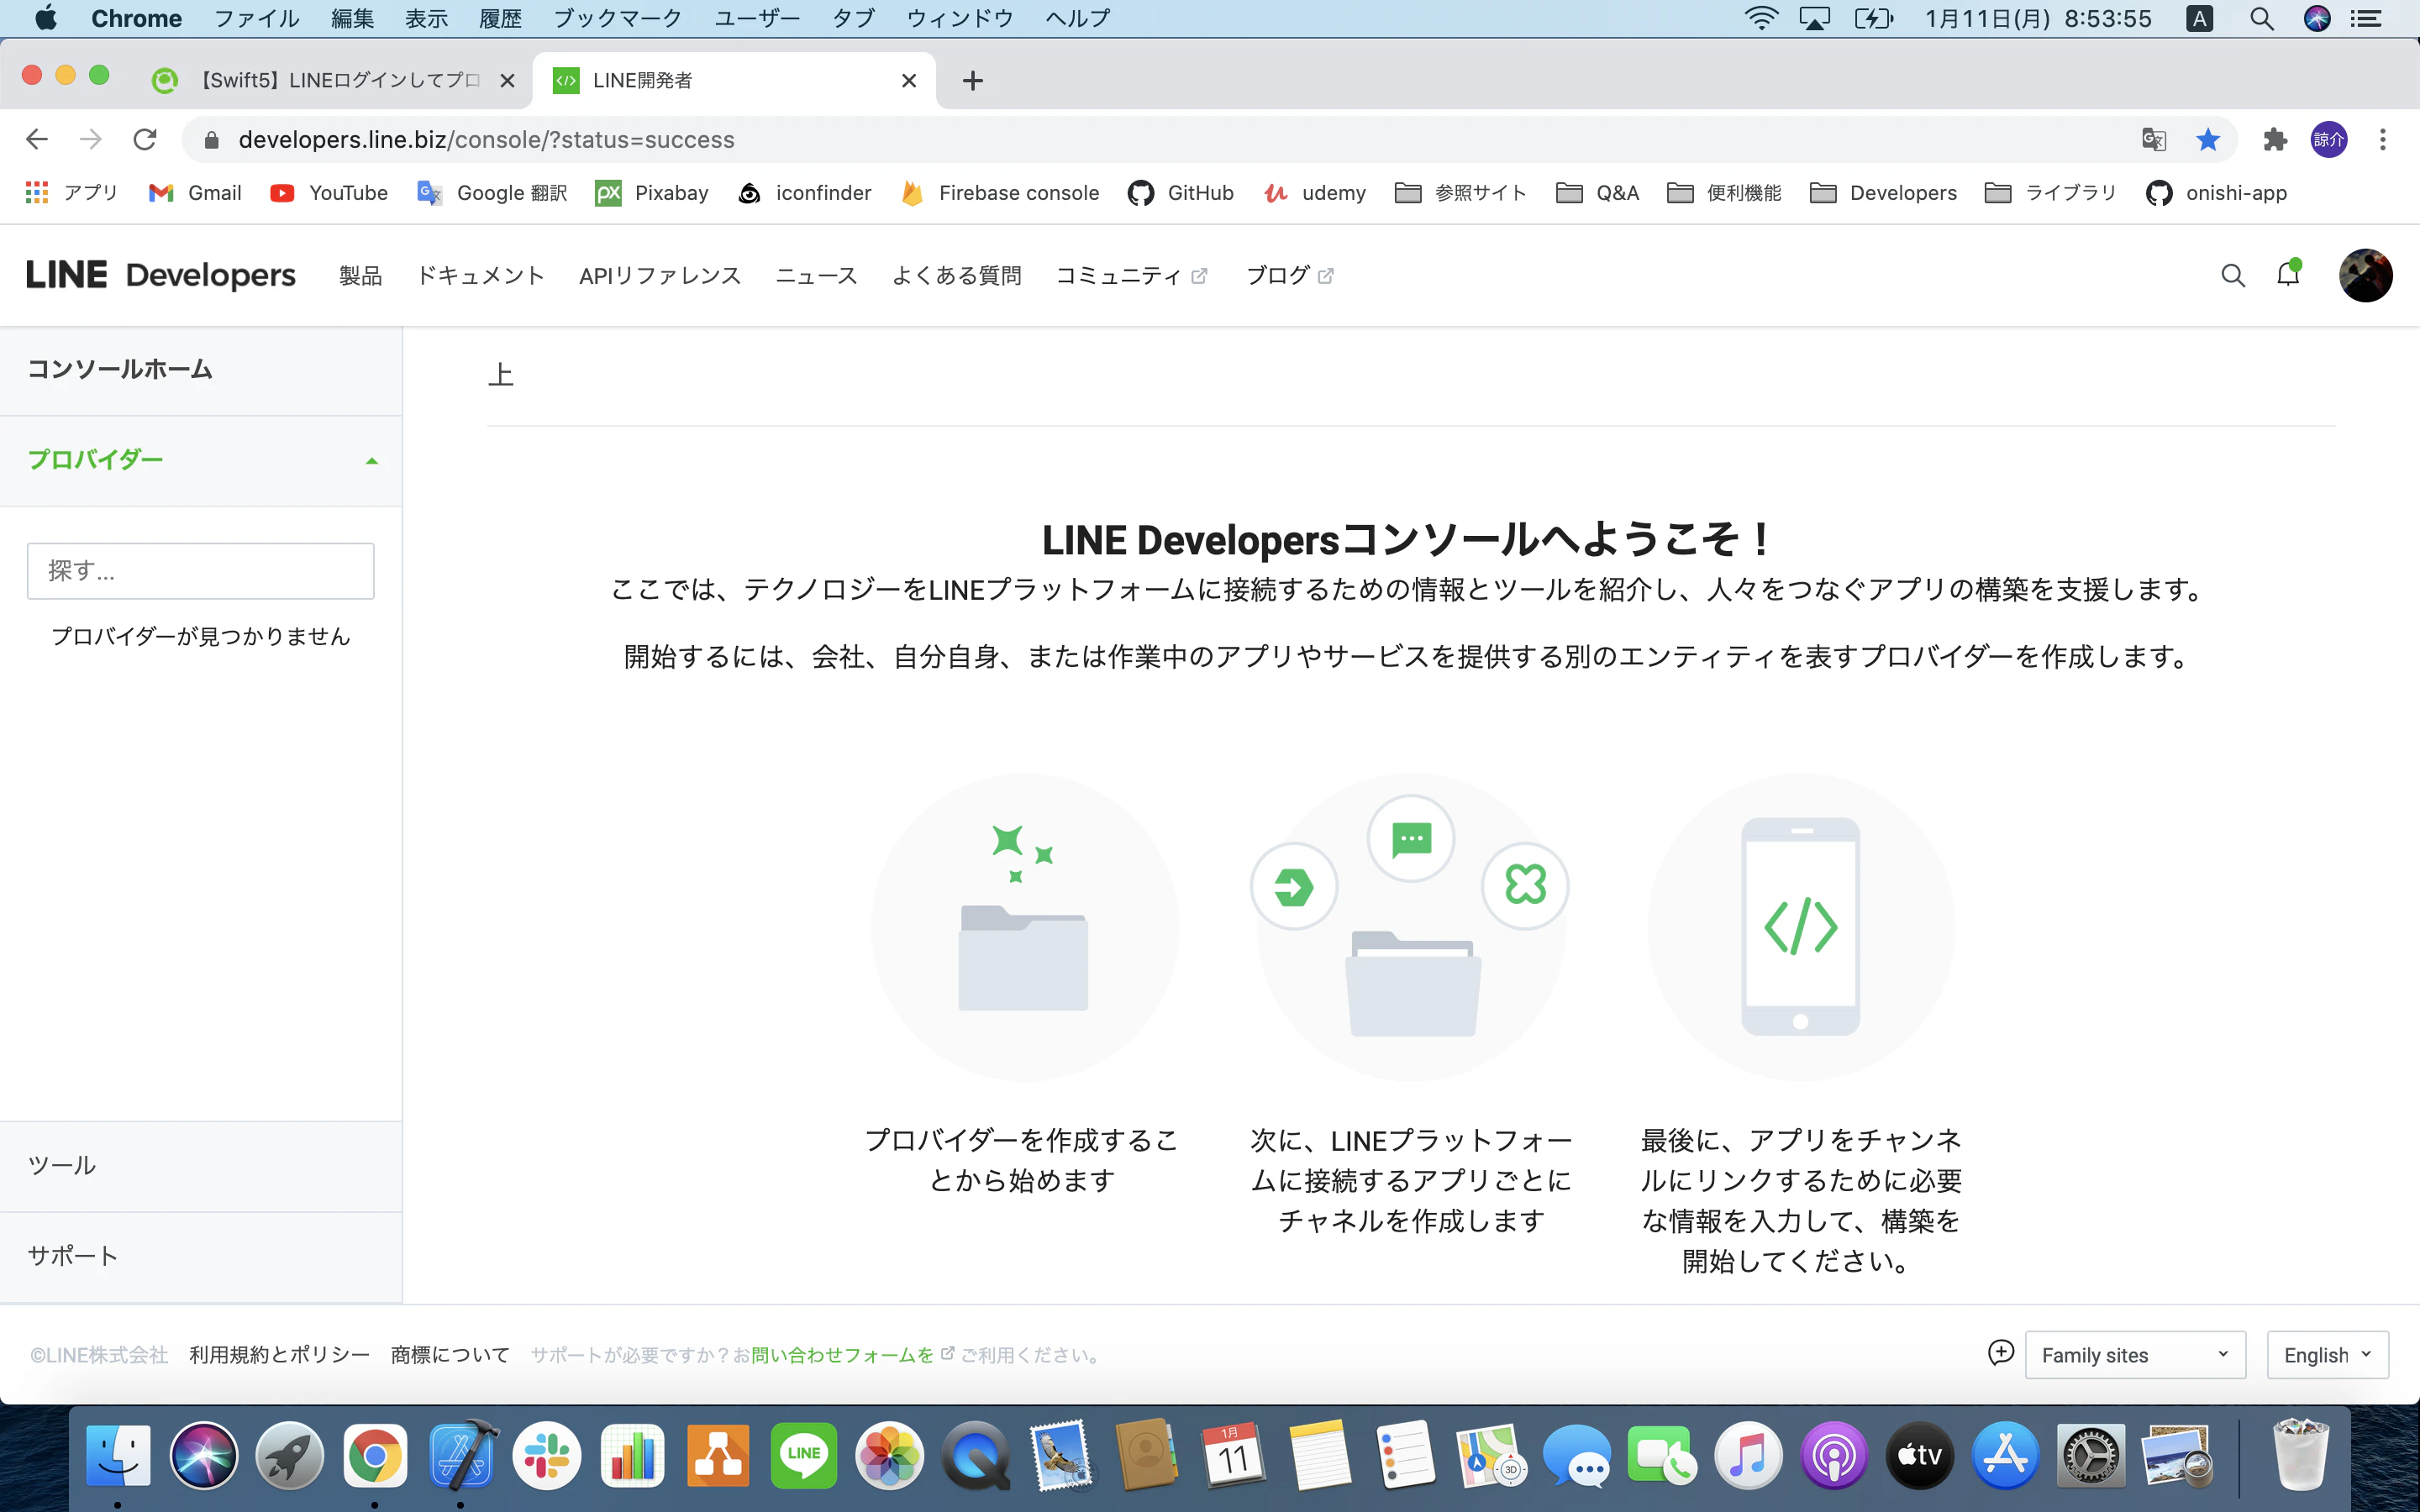Click the provider search input field
This screenshot has height=1512, width=2420.
click(201, 571)
